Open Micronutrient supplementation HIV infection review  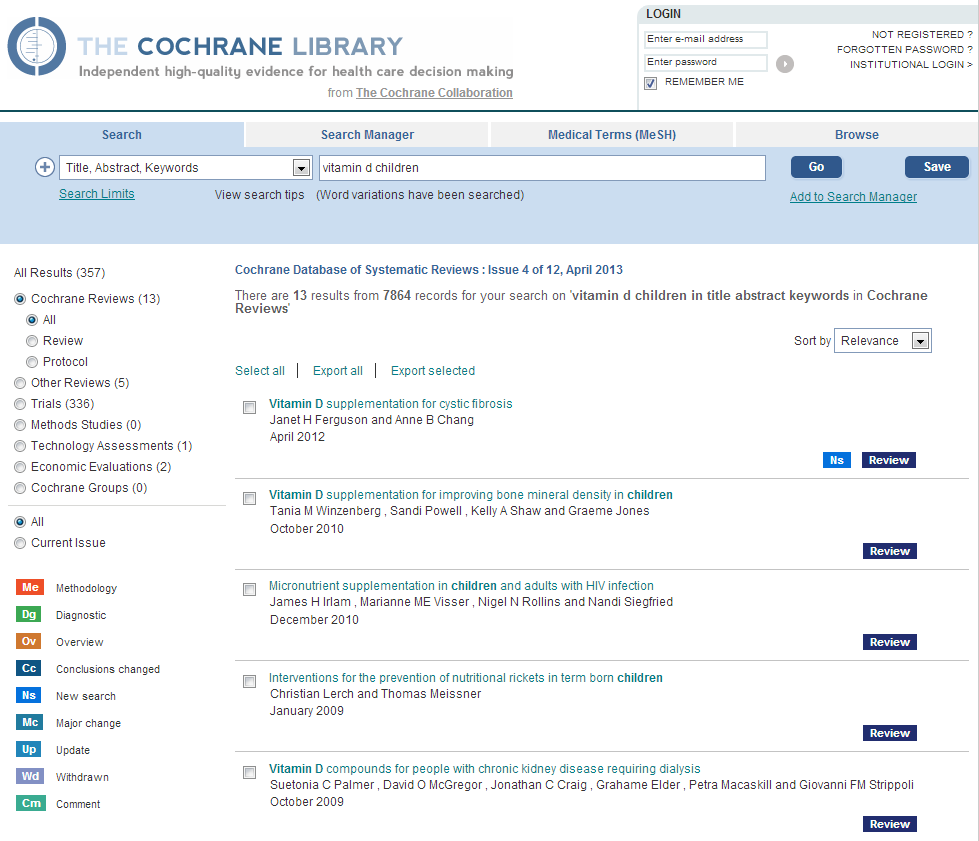point(461,586)
